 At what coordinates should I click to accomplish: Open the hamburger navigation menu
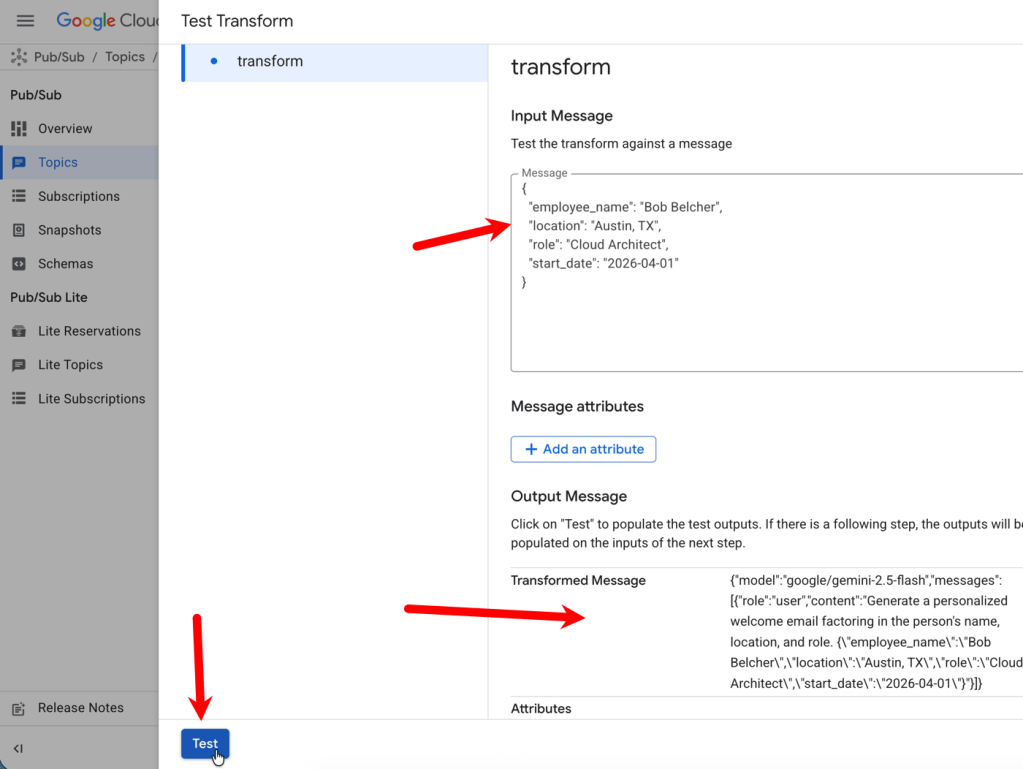[25, 21]
